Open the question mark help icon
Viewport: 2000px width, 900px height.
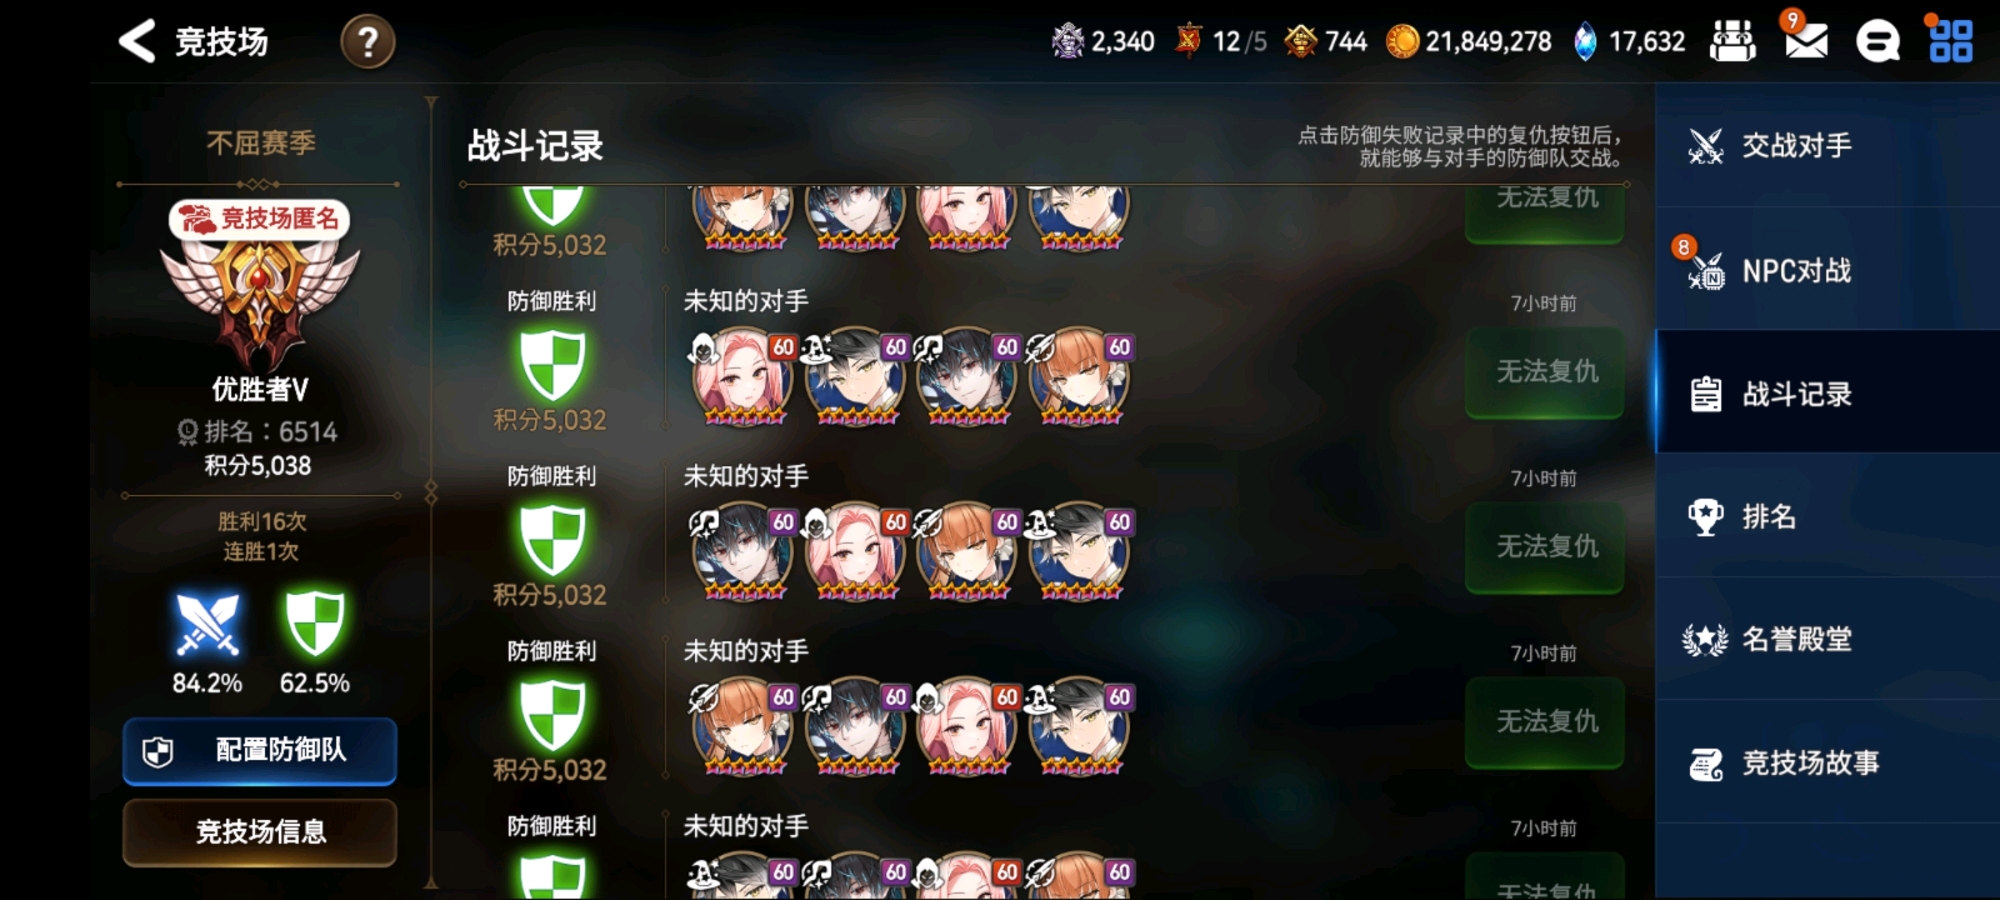pyautogui.click(x=368, y=42)
